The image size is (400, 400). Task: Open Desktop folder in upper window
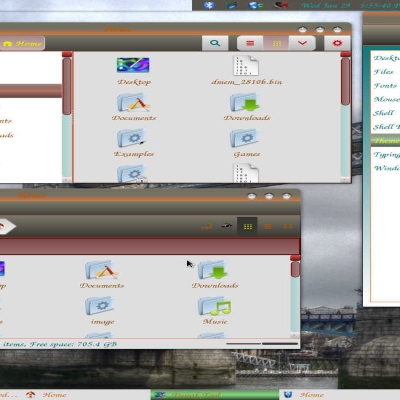click(x=133, y=71)
